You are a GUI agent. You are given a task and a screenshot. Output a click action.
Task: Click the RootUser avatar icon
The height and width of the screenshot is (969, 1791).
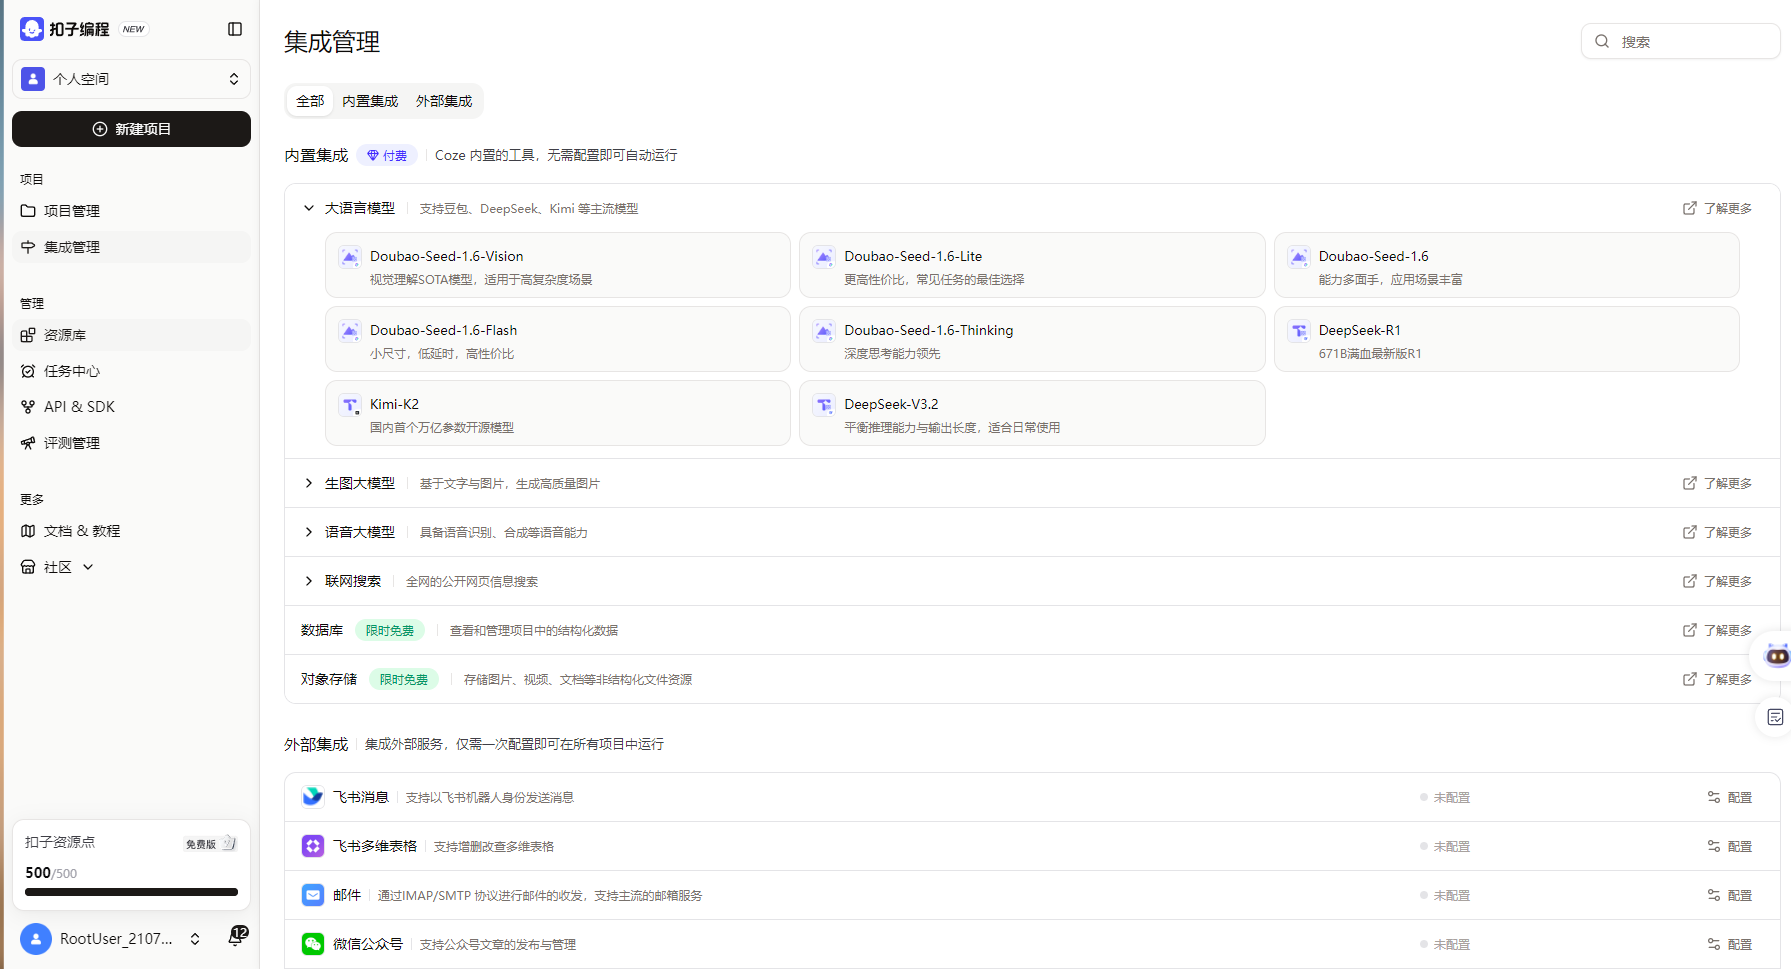pyautogui.click(x=36, y=939)
